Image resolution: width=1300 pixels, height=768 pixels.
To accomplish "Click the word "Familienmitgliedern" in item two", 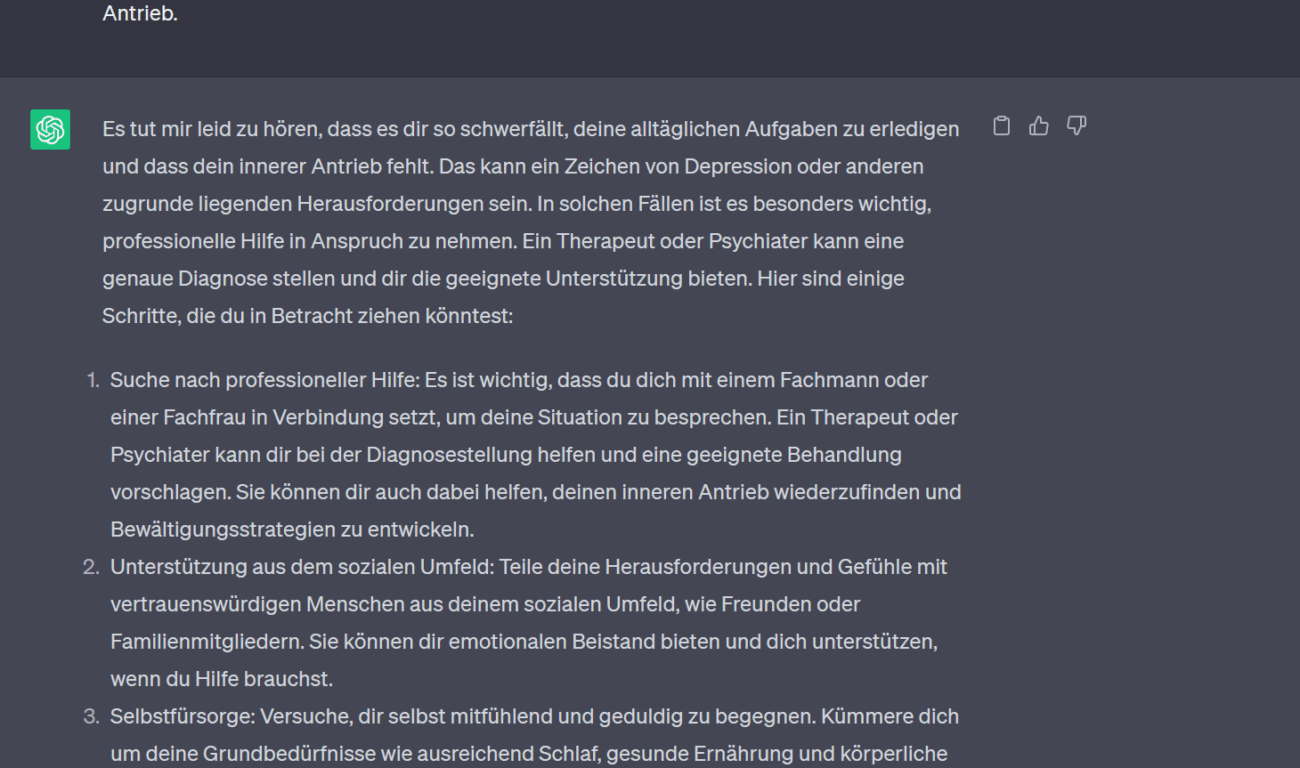I will tap(205, 642).
